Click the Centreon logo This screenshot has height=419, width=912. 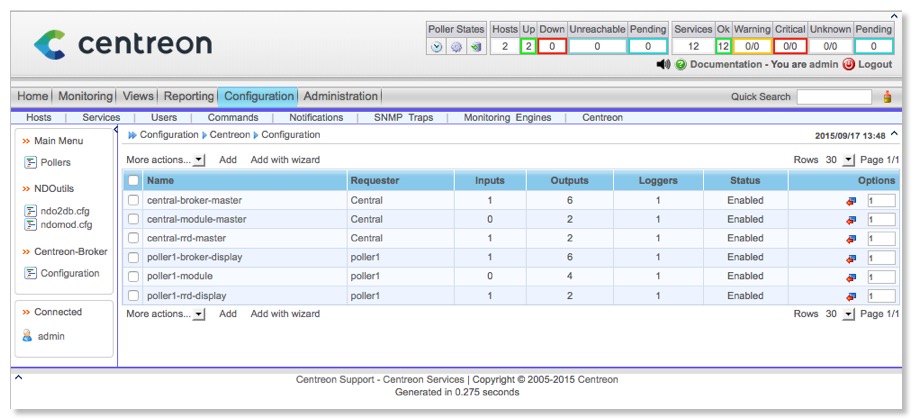[x=123, y=45]
